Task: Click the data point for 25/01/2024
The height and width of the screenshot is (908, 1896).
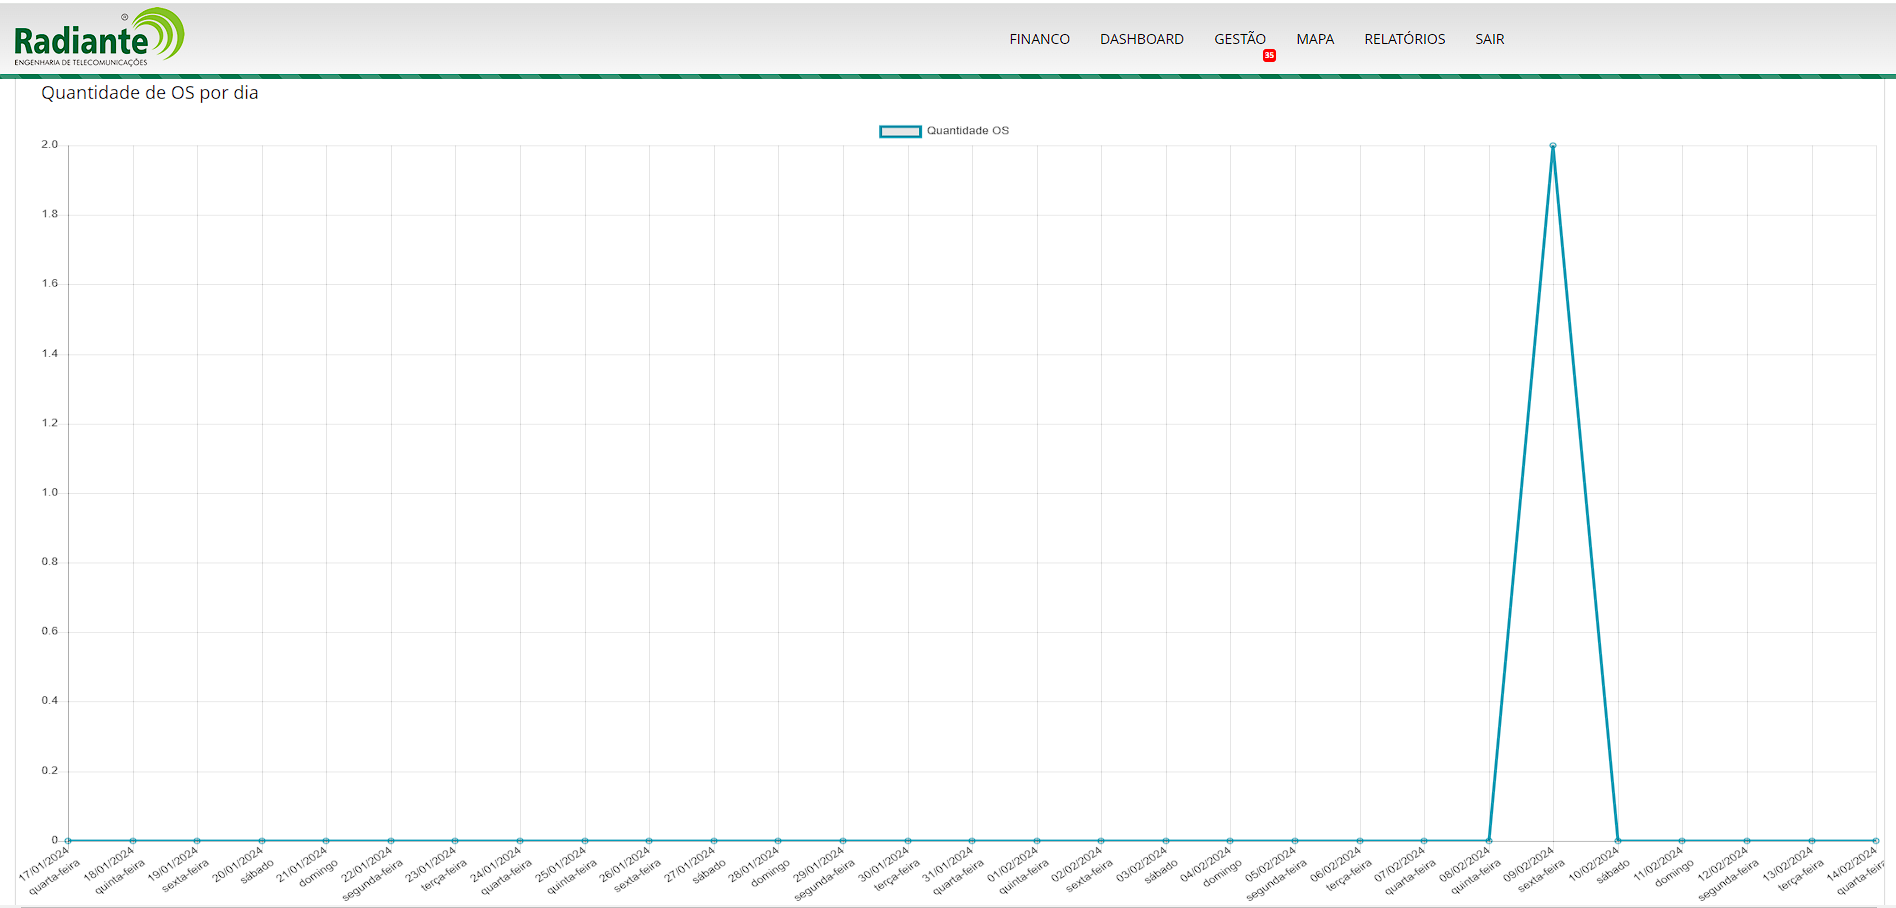Action: pyautogui.click(x=585, y=840)
